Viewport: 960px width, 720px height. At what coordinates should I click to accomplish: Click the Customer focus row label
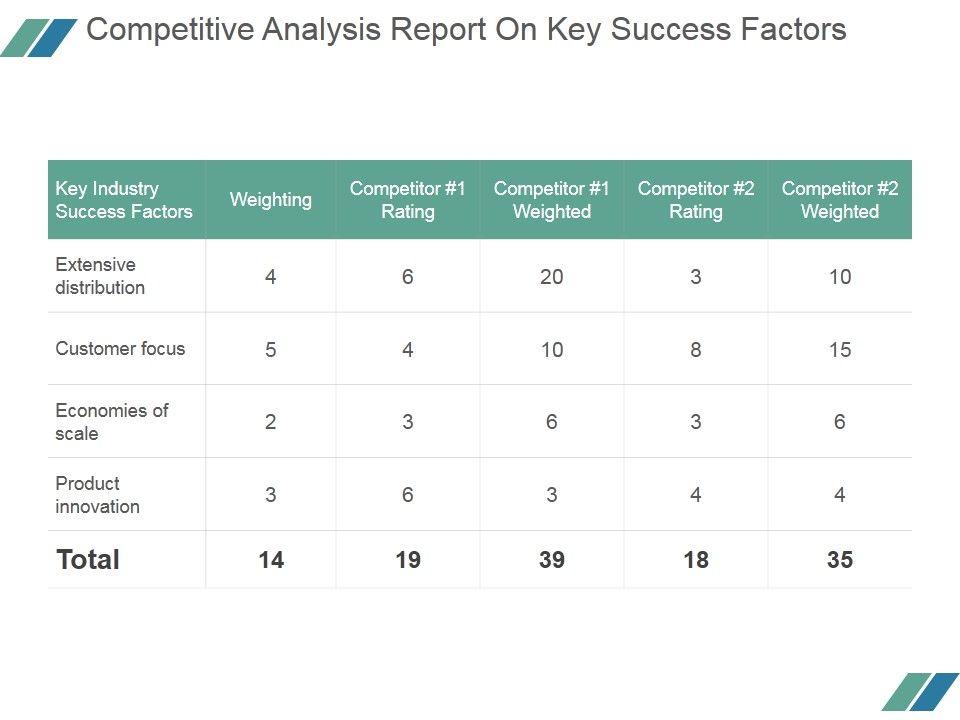(120, 349)
